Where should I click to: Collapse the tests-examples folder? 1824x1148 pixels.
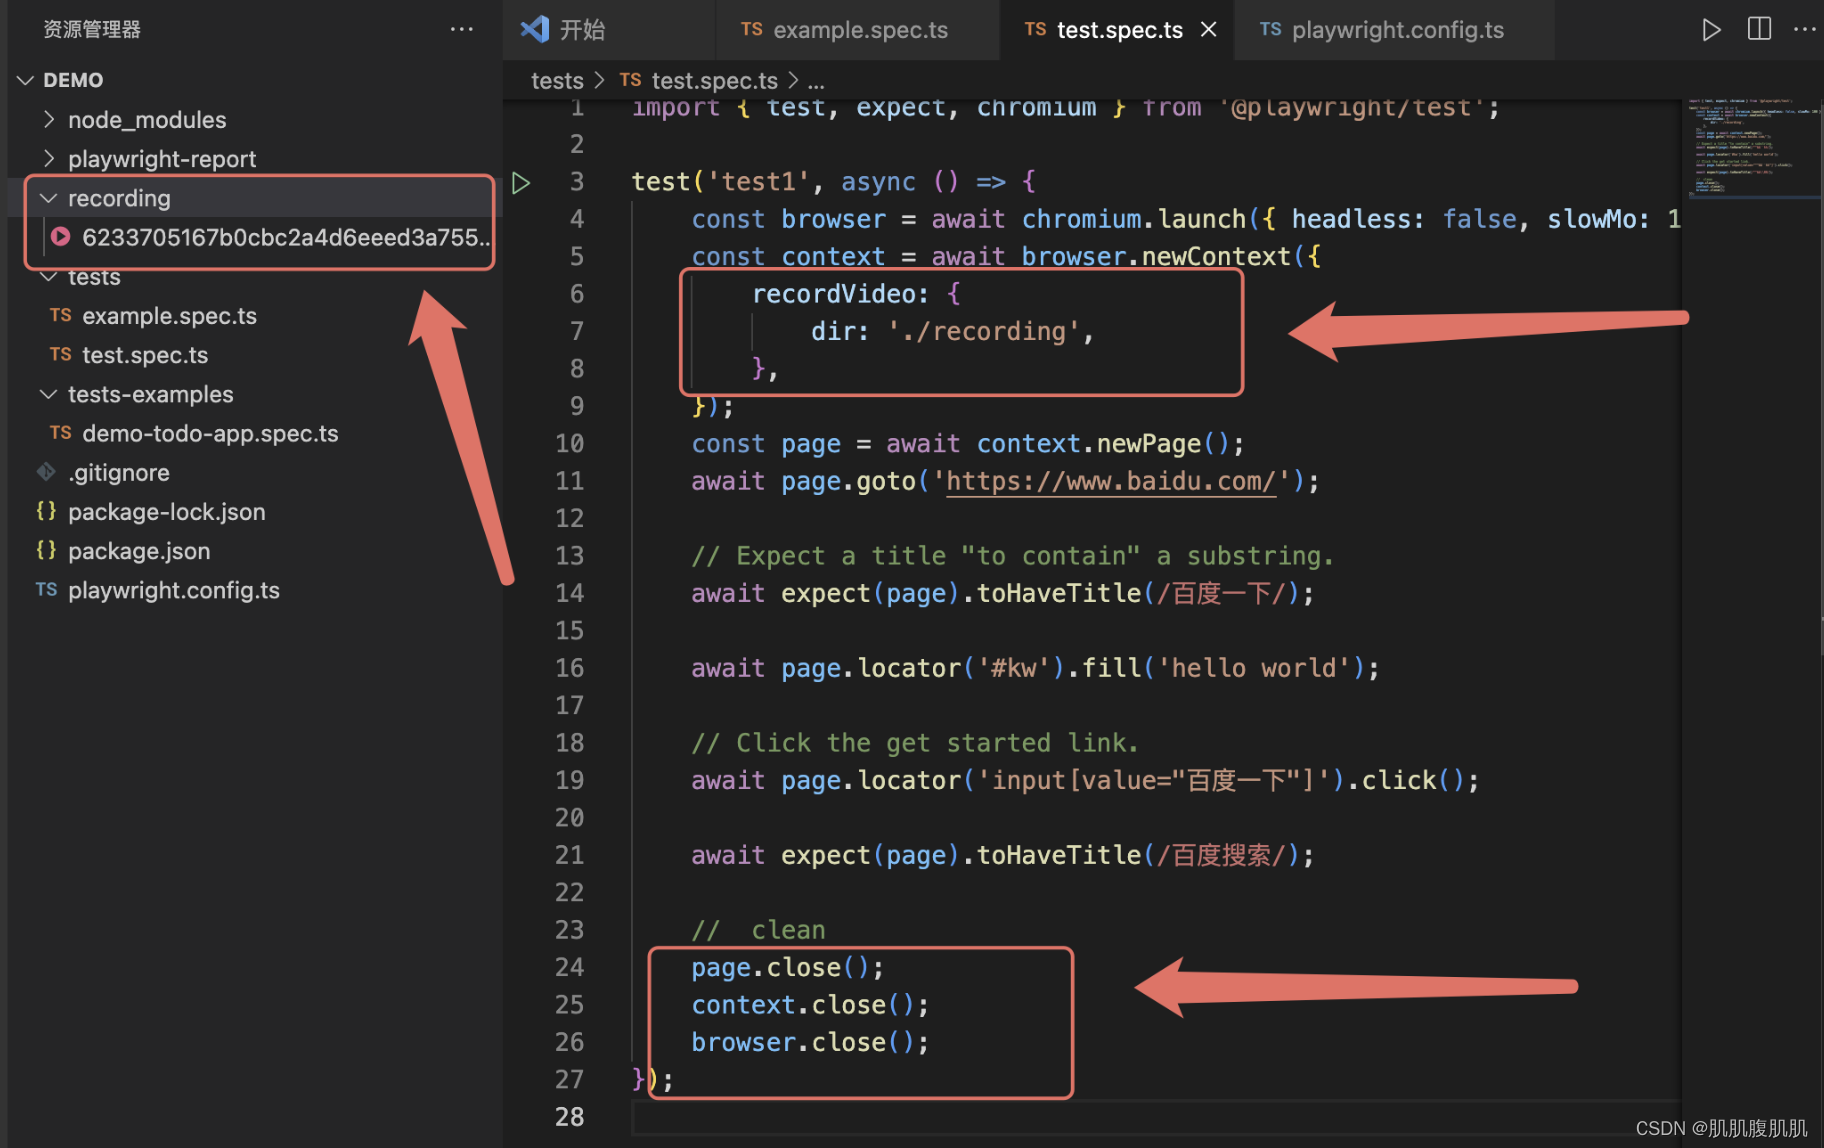48,394
